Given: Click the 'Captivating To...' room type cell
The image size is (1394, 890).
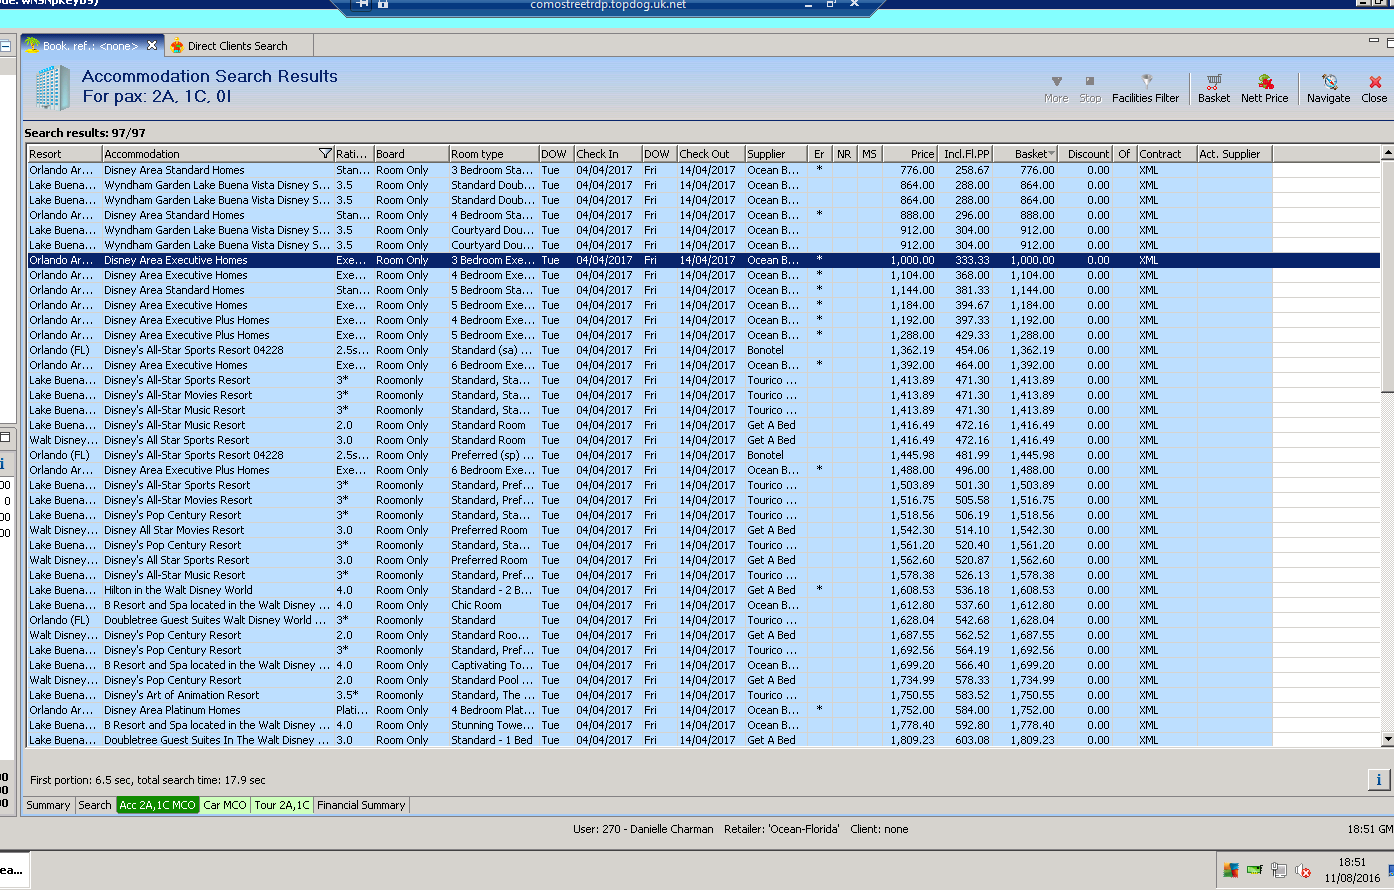Looking at the screenshot, I should pos(492,665).
